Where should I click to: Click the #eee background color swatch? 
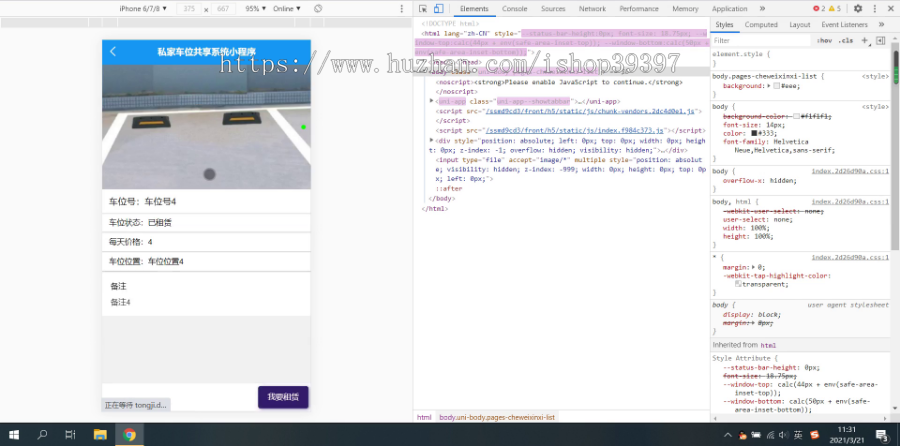point(776,86)
